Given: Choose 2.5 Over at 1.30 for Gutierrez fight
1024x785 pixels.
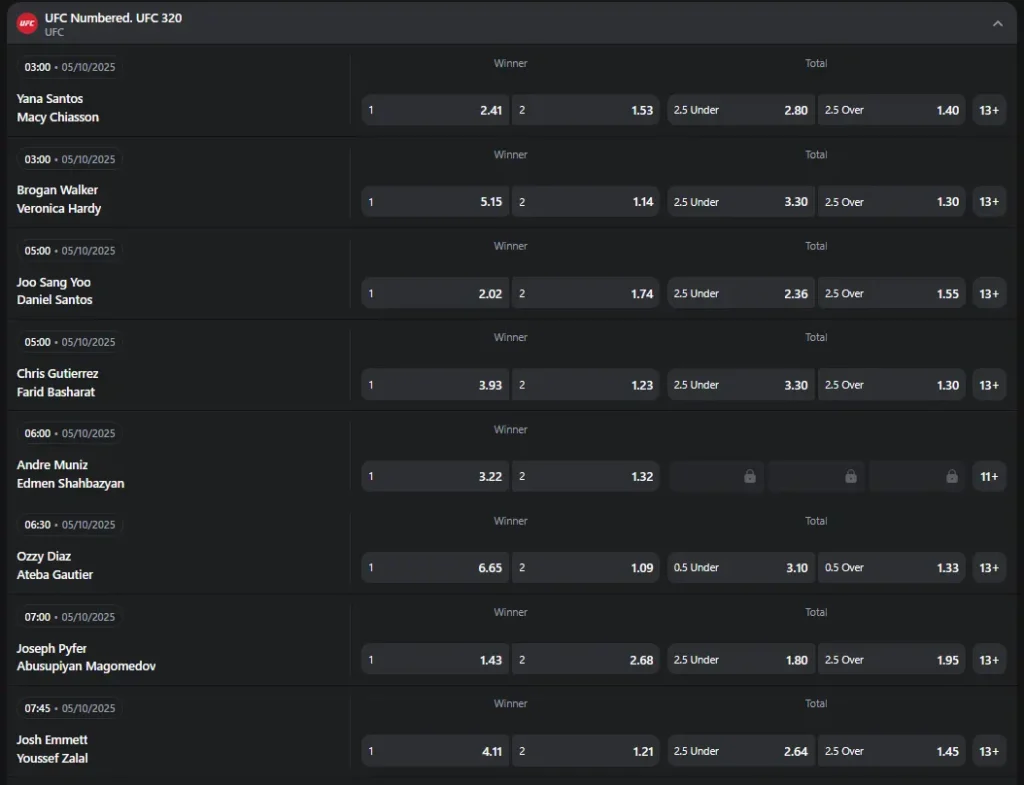Looking at the screenshot, I should click(x=891, y=385).
